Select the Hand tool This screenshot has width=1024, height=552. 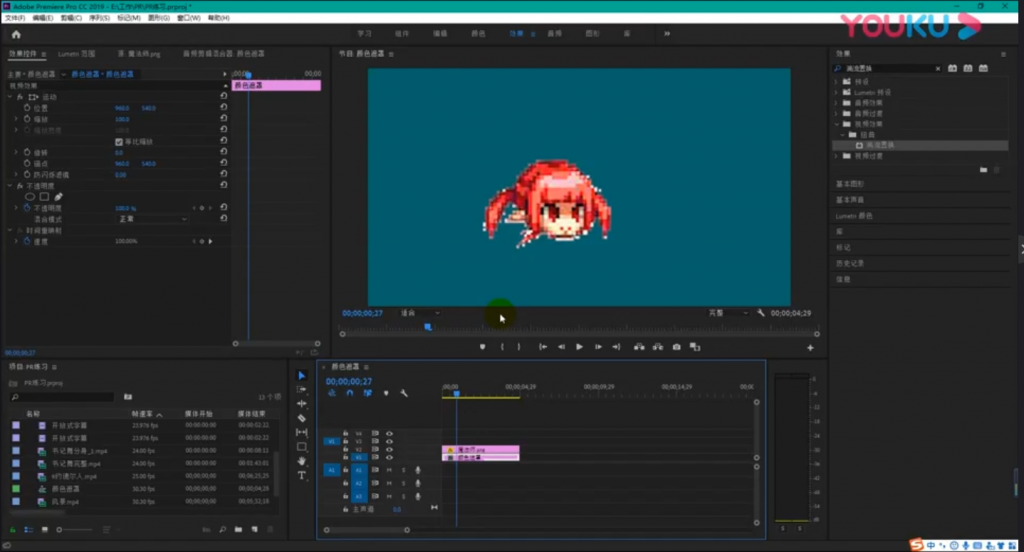click(x=302, y=461)
